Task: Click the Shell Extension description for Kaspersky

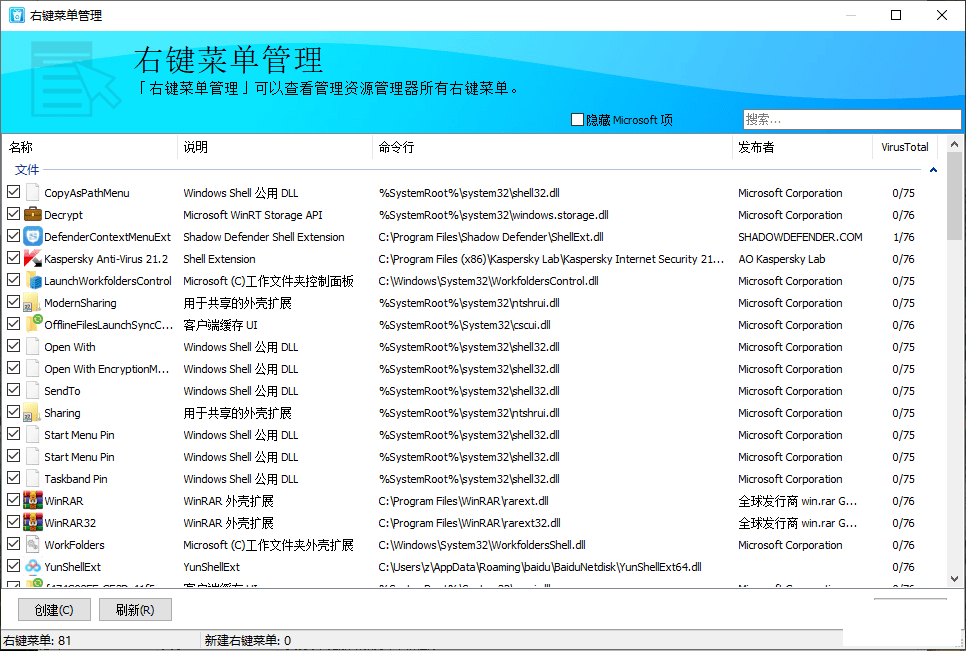Action: coord(219,259)
